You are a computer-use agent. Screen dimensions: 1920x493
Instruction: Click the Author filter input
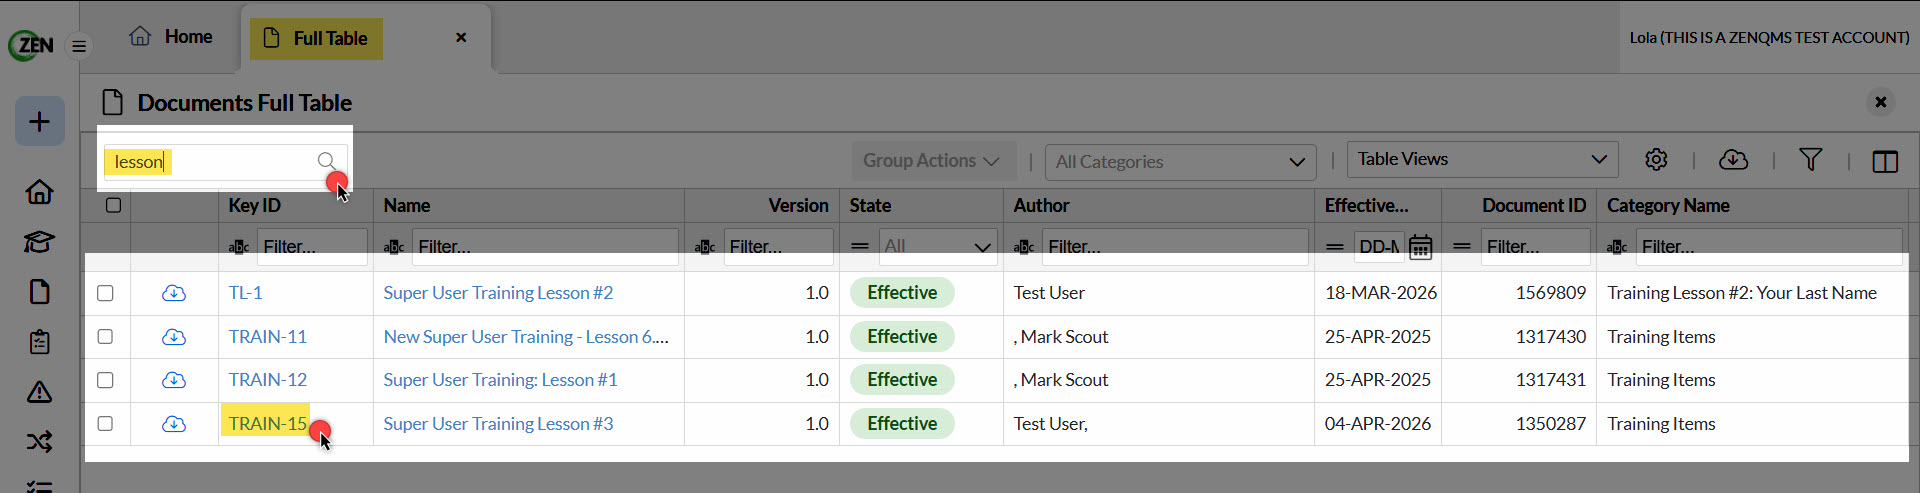(x=1175, y=247)
